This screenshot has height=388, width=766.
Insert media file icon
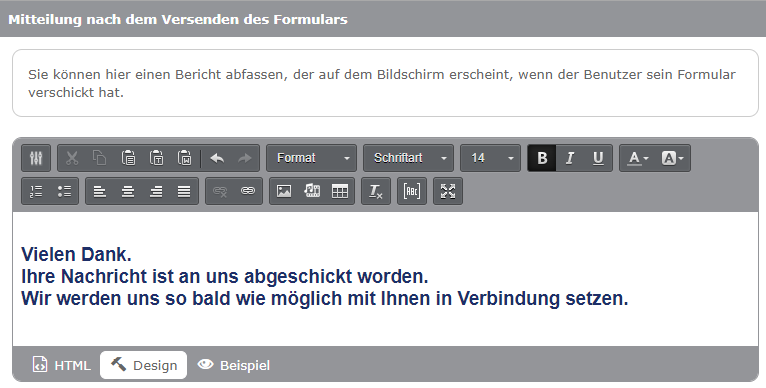click(312, 191)
